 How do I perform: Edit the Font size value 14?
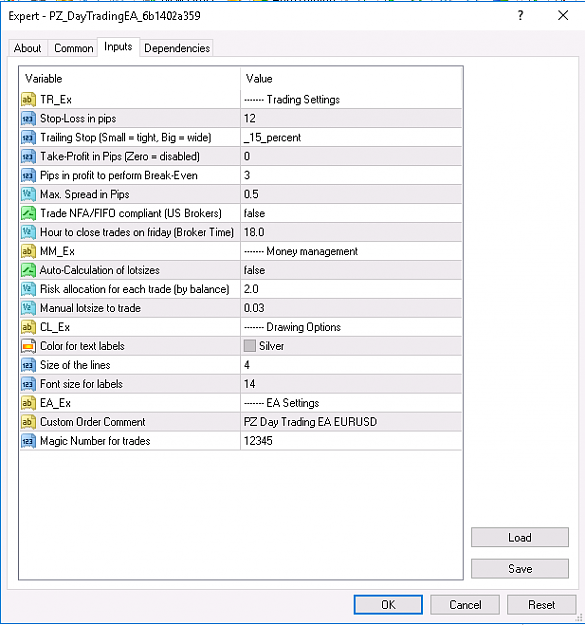tap(351, 384)
